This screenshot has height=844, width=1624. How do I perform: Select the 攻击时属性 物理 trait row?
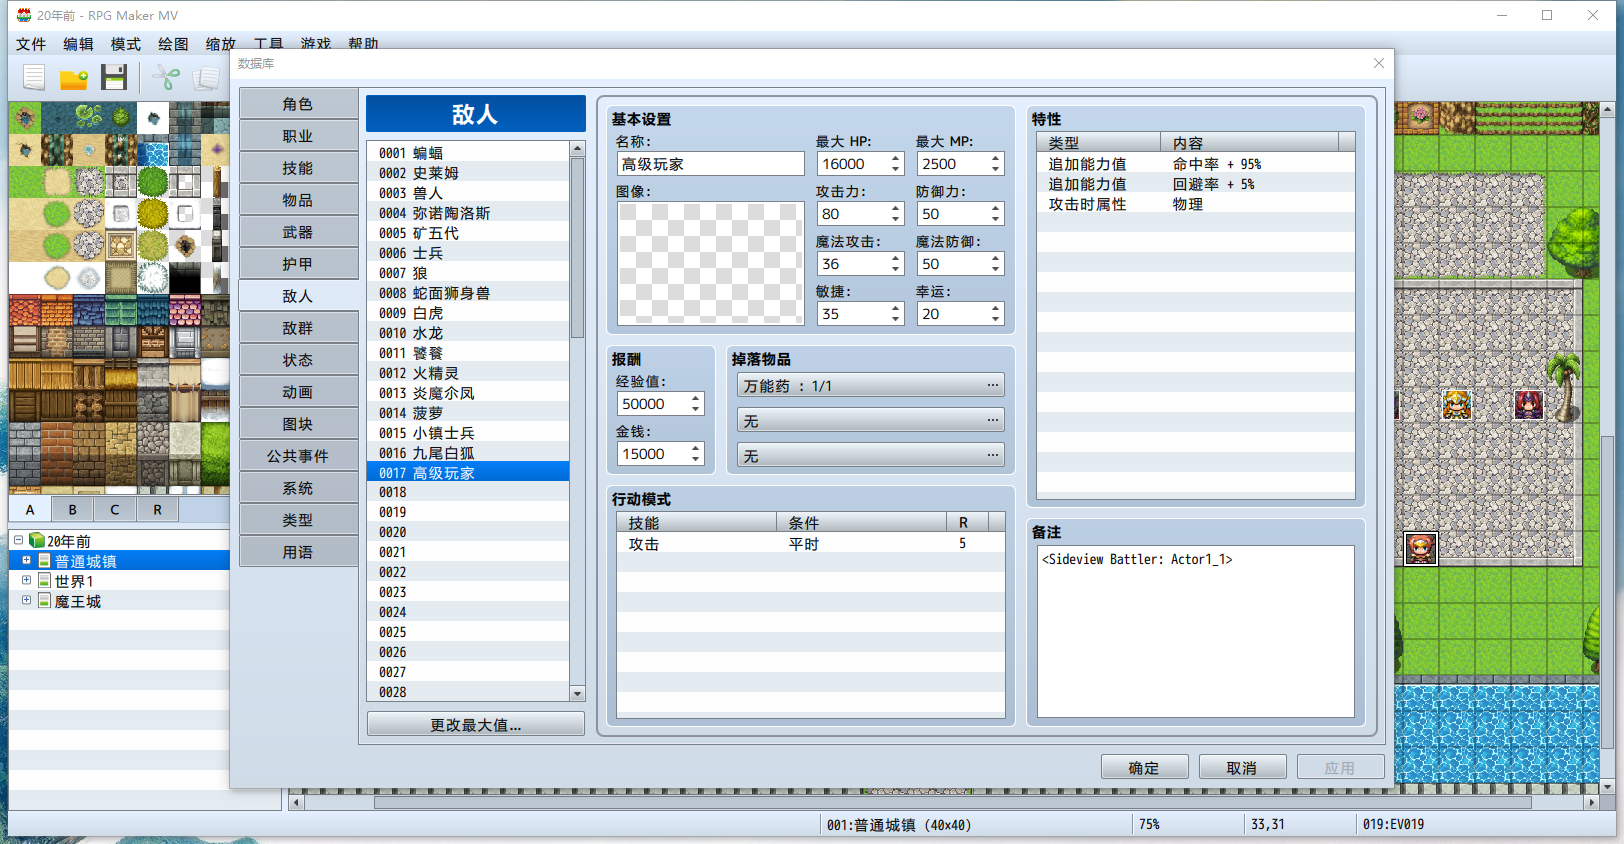pos(1196,203)
